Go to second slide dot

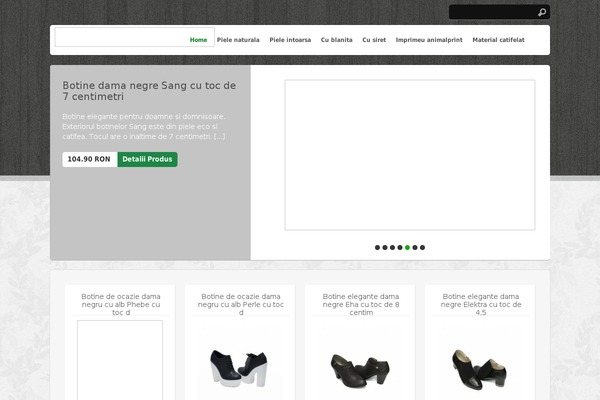pyautogui.click(x=385, y=248)
